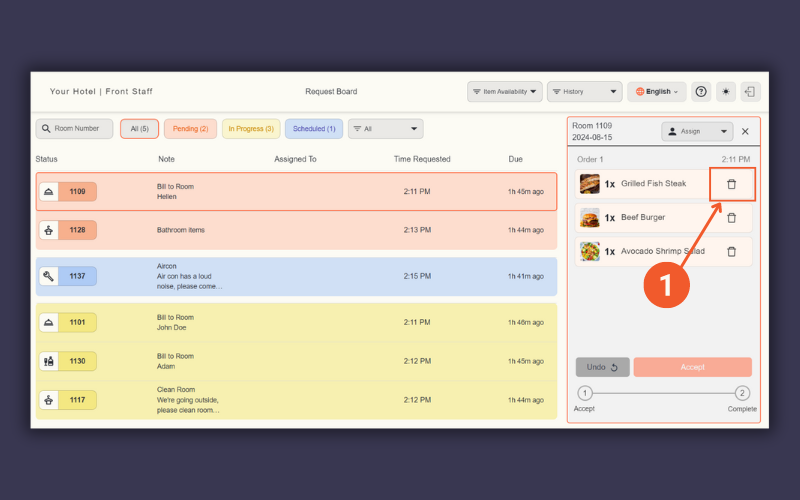Image resolution: width=800 pixels, height=500 pixels.
Task: Click wrench icon for room 1137
Action: [48, 276]
